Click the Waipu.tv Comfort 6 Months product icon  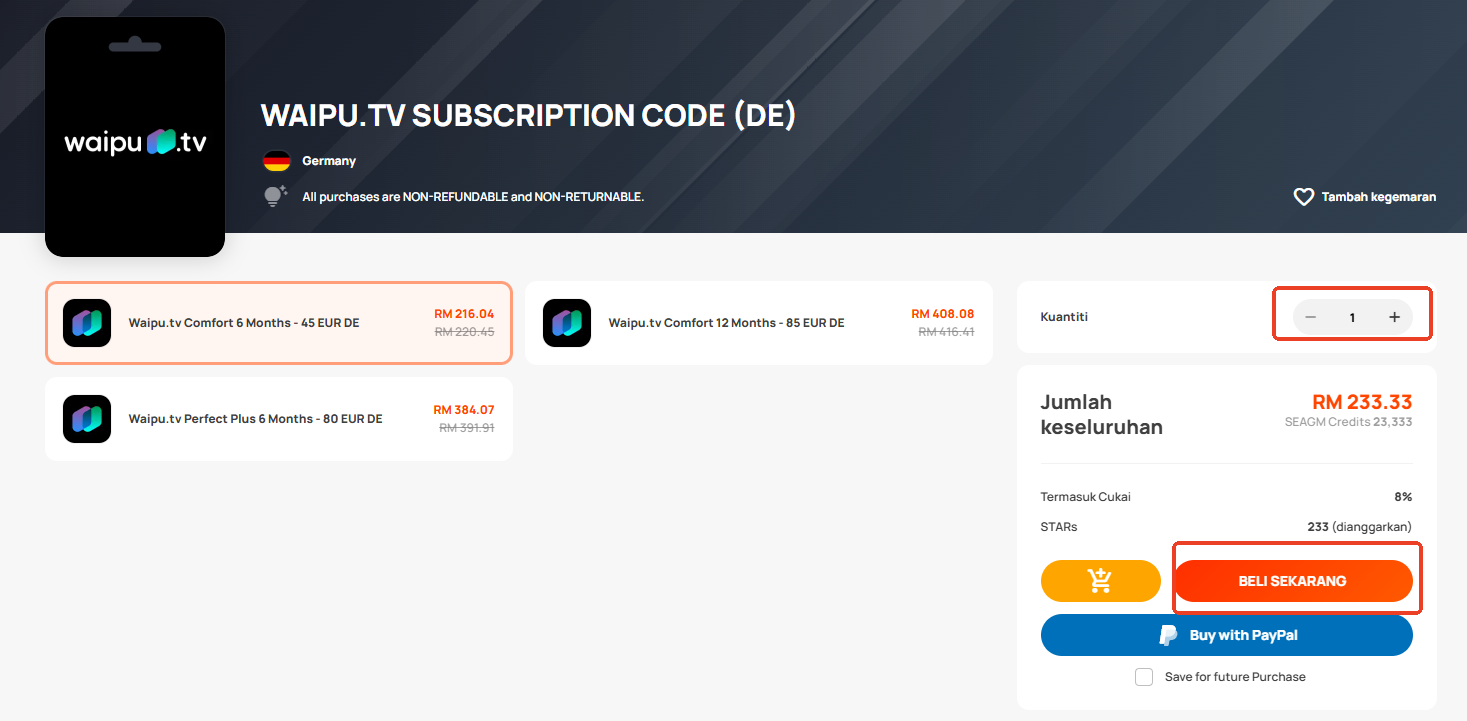(87, 323)
